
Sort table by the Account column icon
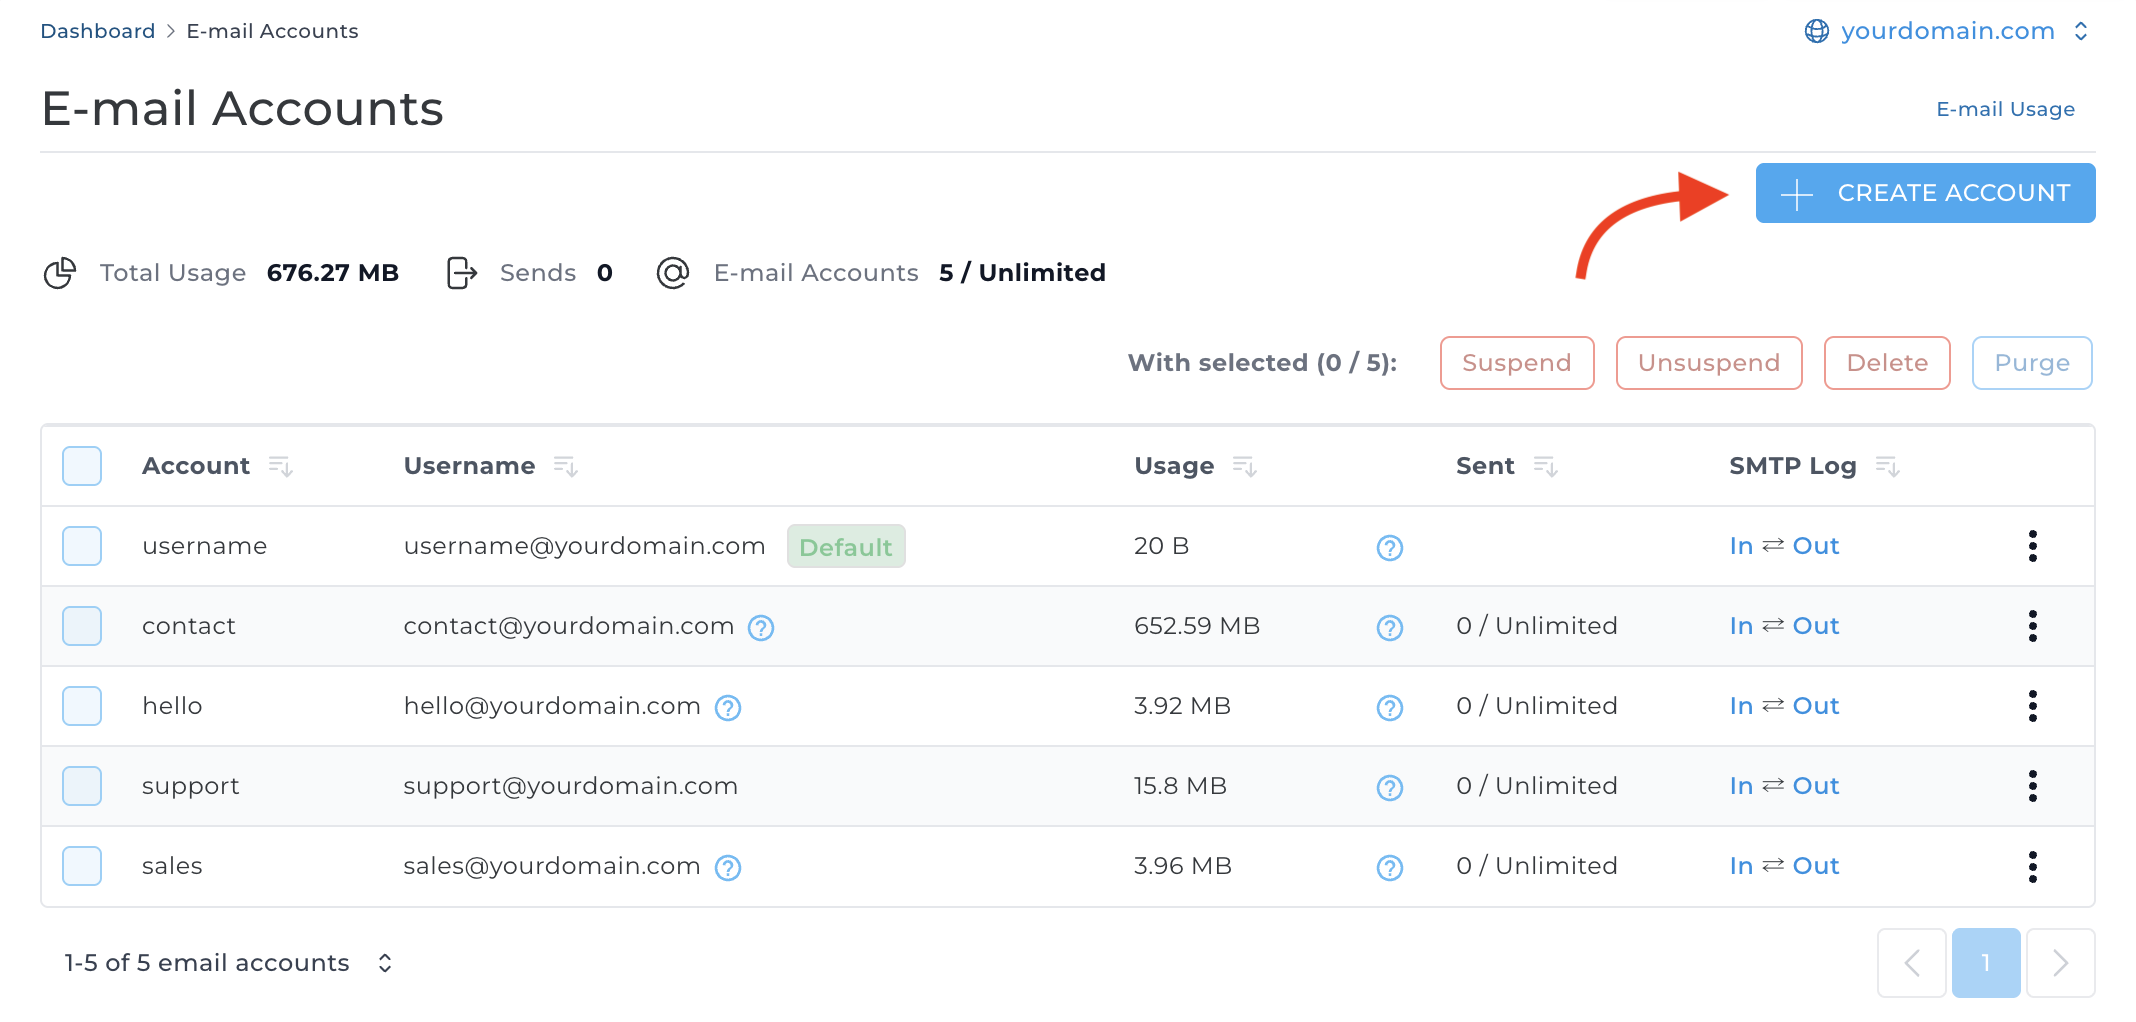280,466
